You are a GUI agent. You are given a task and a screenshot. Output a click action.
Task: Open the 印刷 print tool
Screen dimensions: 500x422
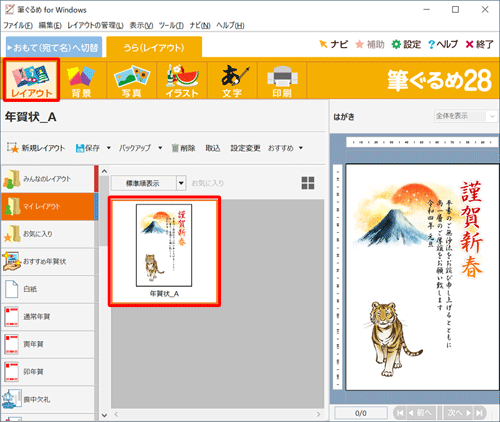pos(282,81)
